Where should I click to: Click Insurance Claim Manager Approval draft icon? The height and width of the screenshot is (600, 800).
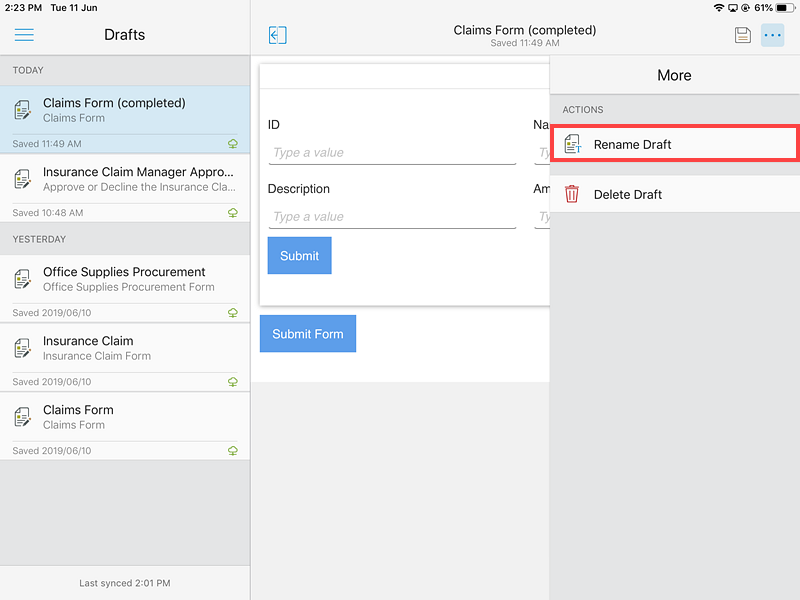pos(22,179)
